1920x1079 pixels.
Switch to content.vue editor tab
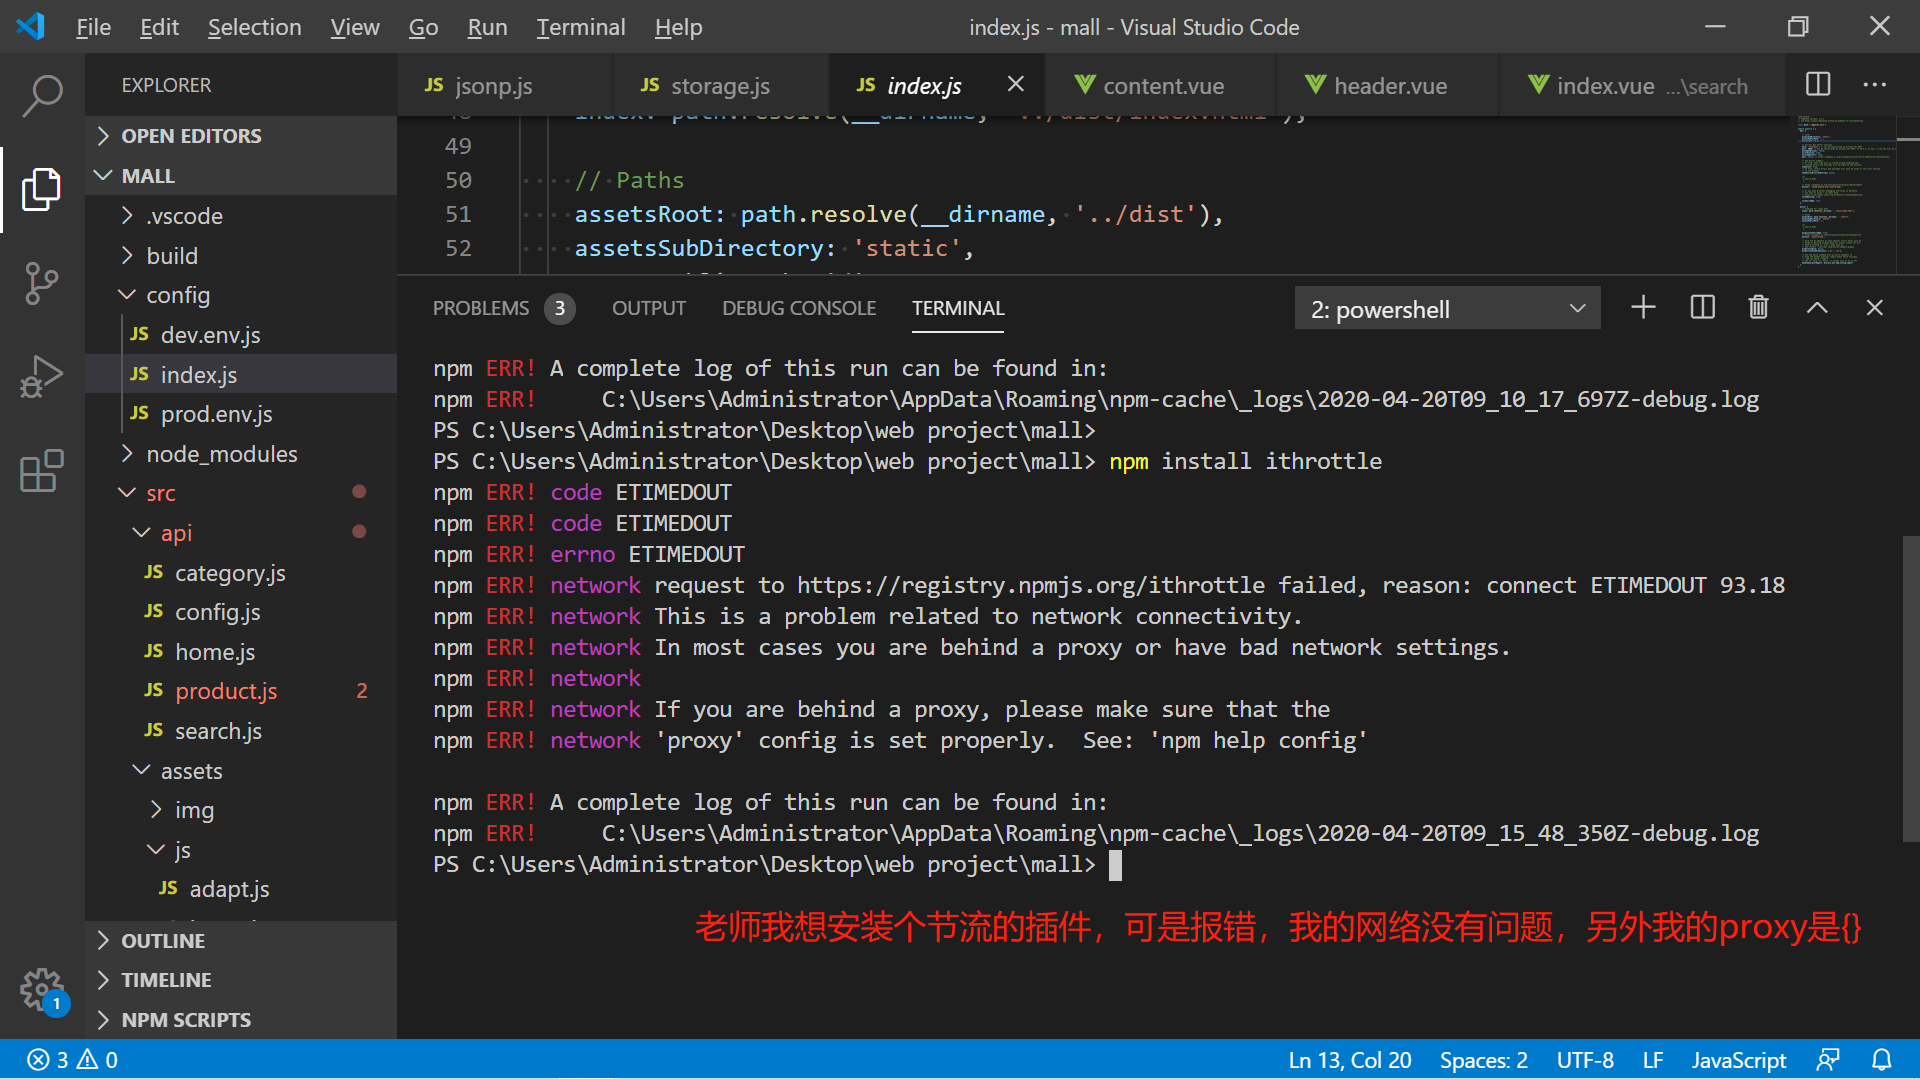tap(1161, 85)
